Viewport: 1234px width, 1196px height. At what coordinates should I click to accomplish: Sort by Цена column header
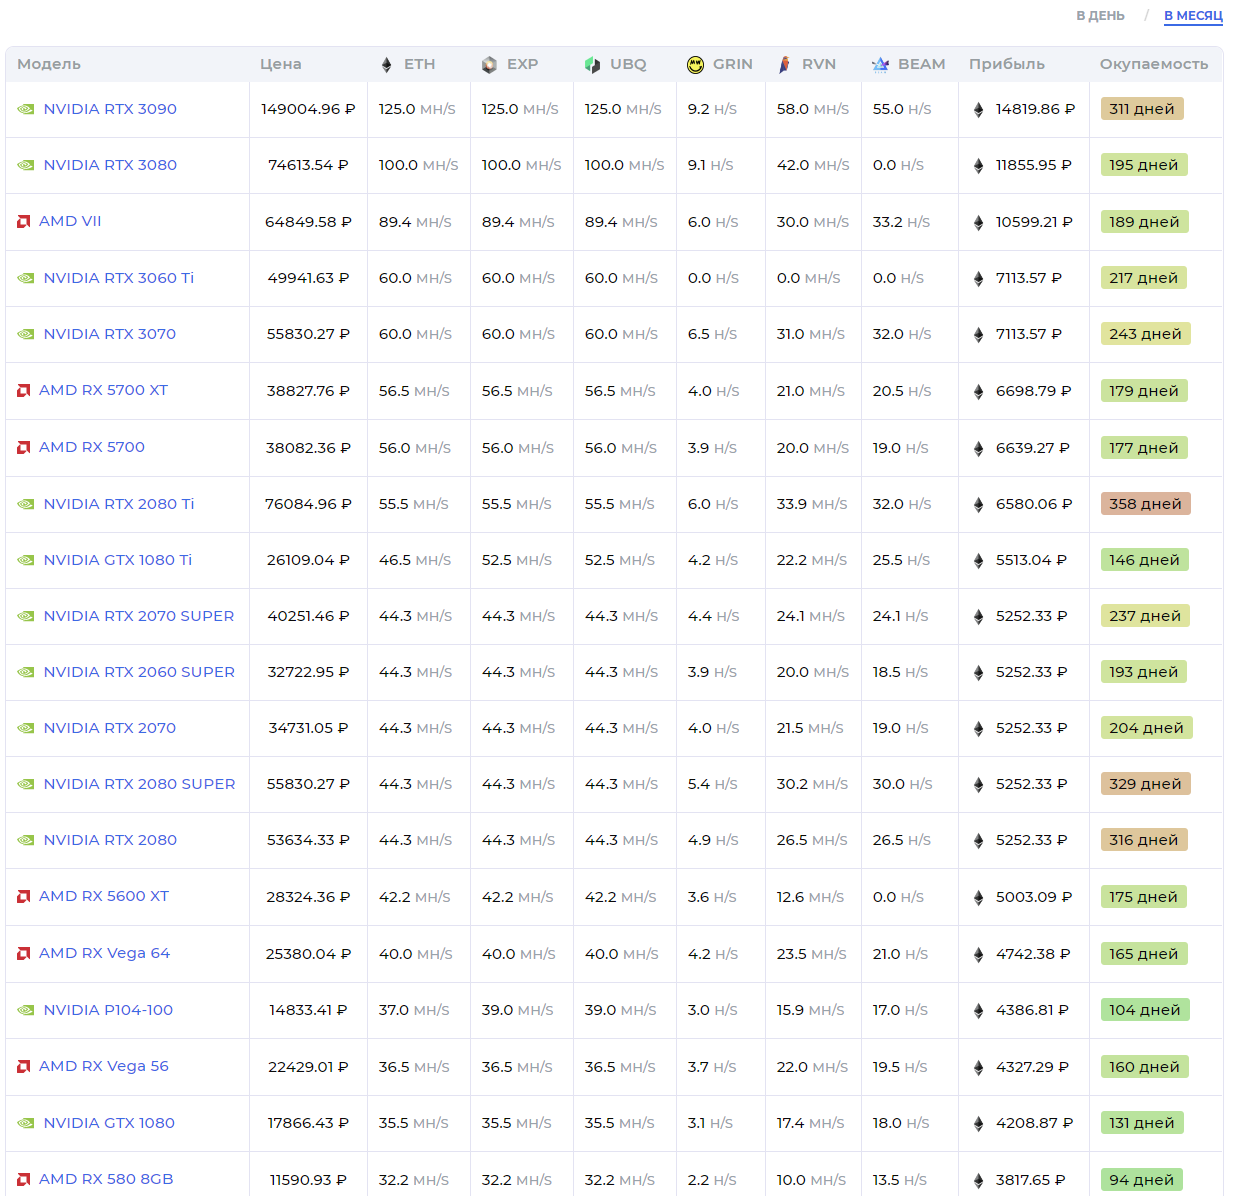pos(281,64)
